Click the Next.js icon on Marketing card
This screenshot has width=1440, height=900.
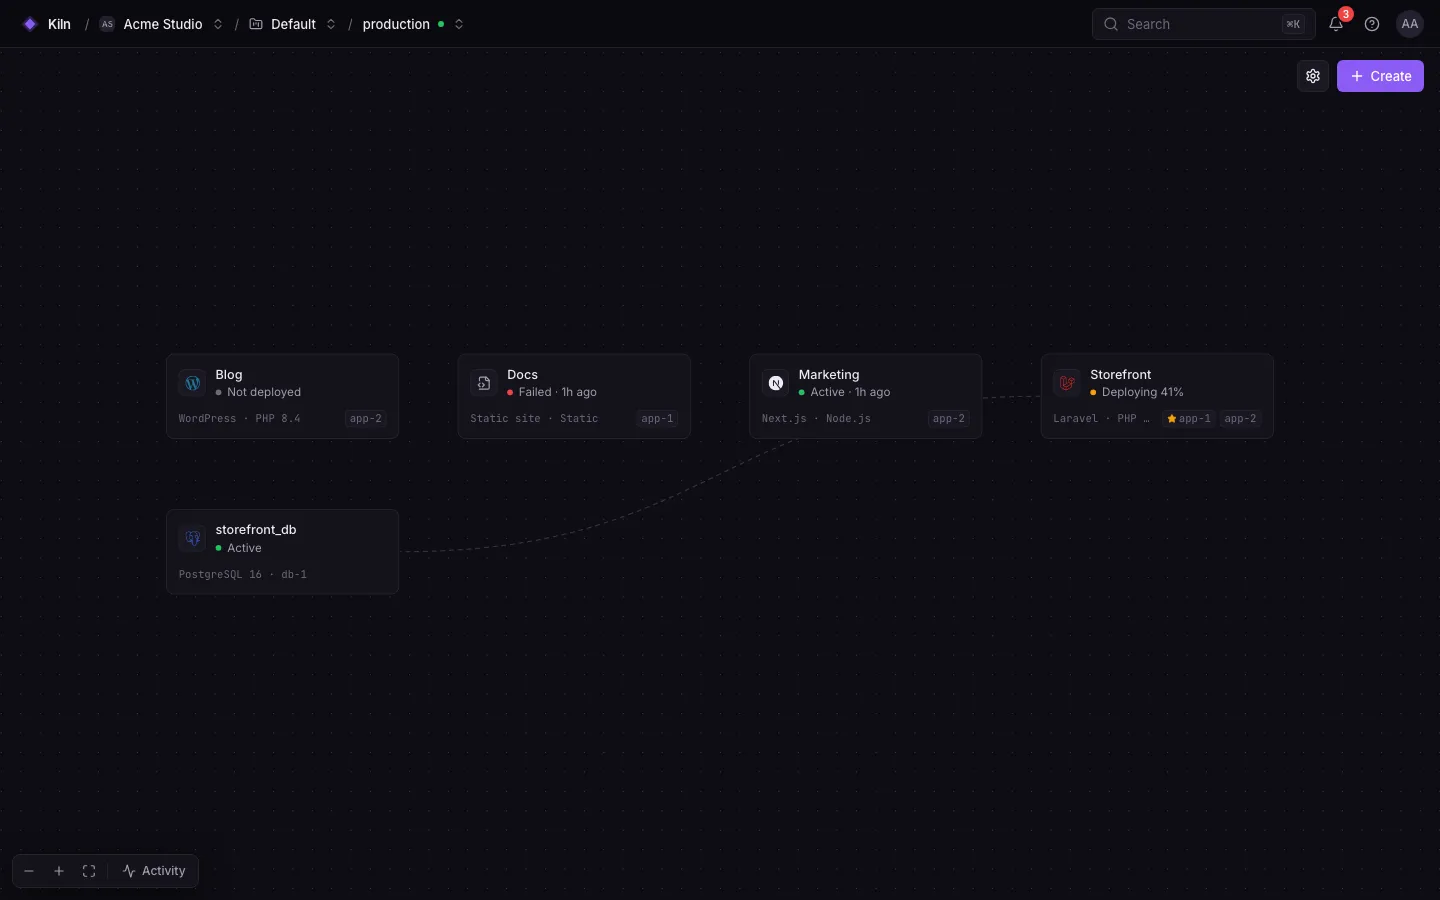point(776,383)
